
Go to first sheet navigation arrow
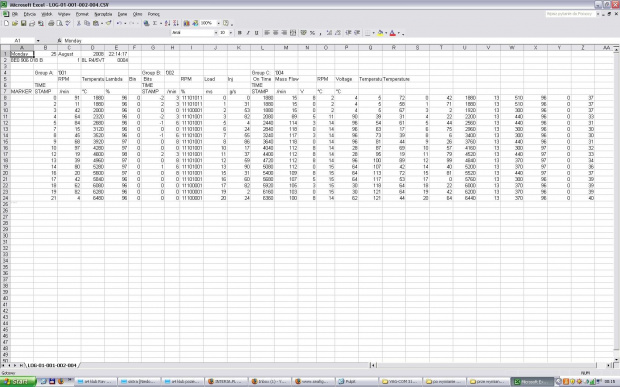click(x=4, y=365)
